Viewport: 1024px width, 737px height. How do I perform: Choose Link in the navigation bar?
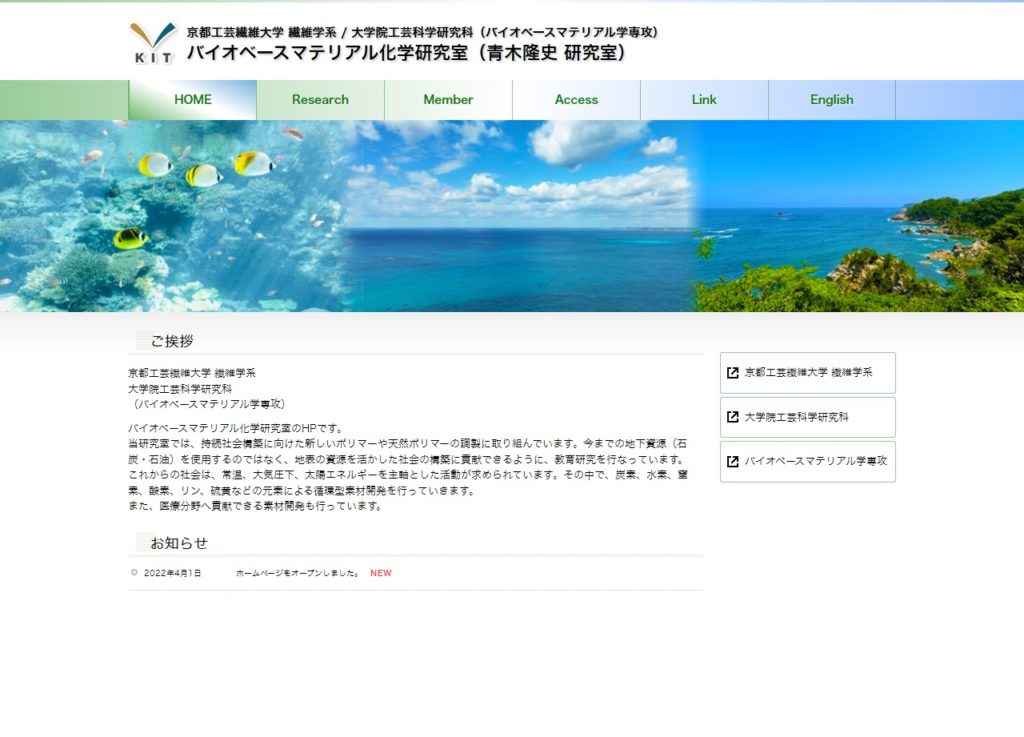(704, 100)
